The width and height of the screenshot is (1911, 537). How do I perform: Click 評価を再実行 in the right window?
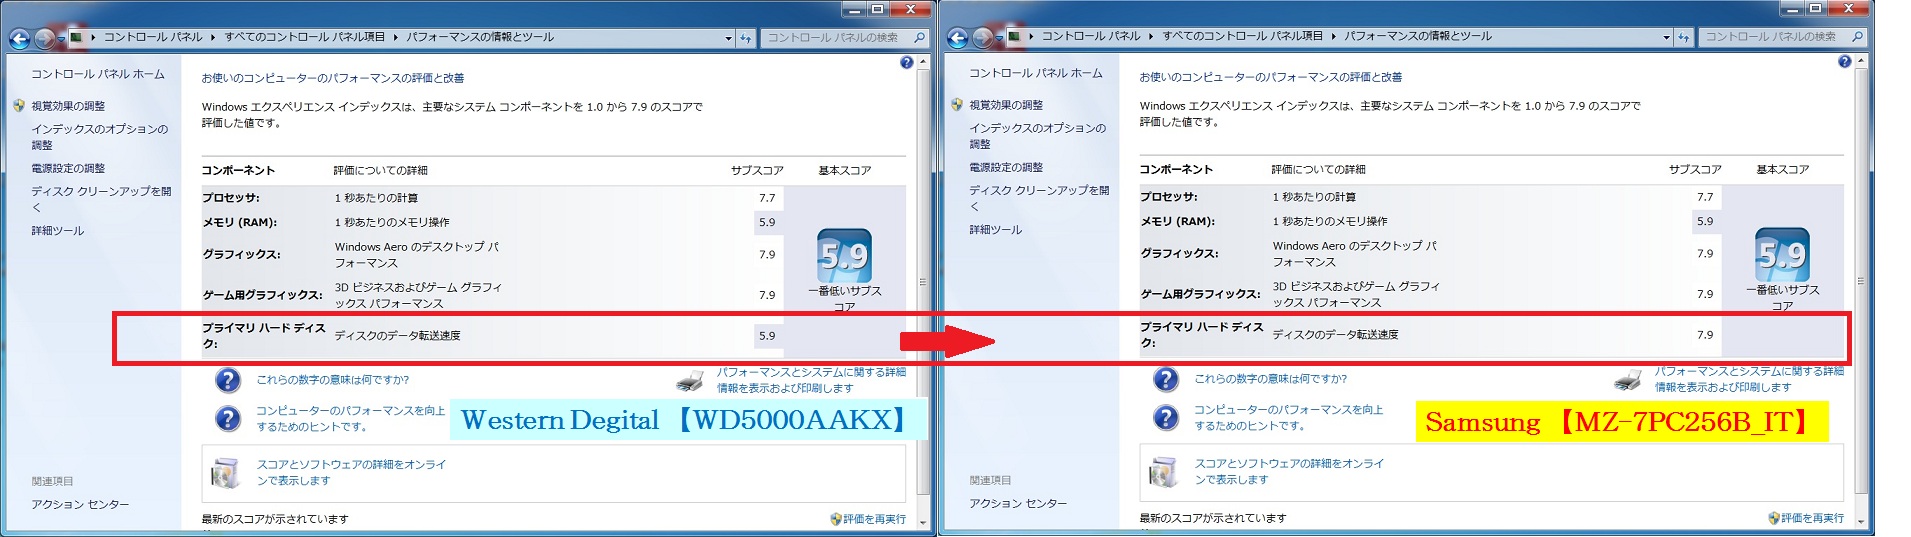click(x=1812, y=518)
